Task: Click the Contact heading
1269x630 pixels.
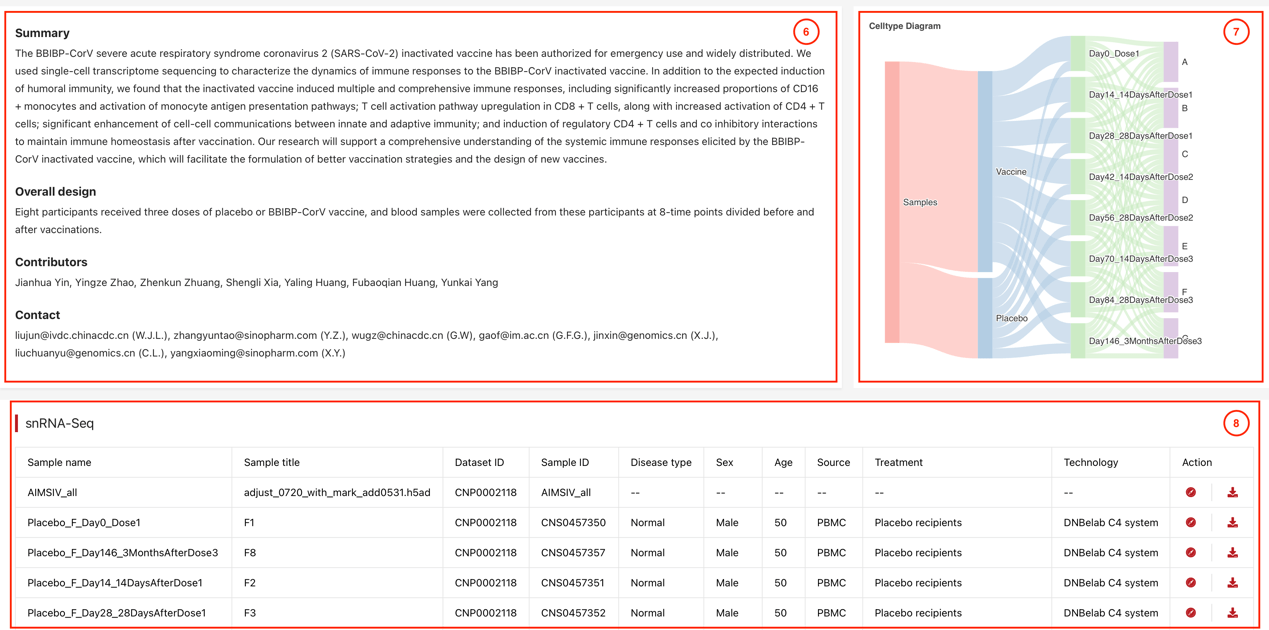Action: click(x=38, y=315)
